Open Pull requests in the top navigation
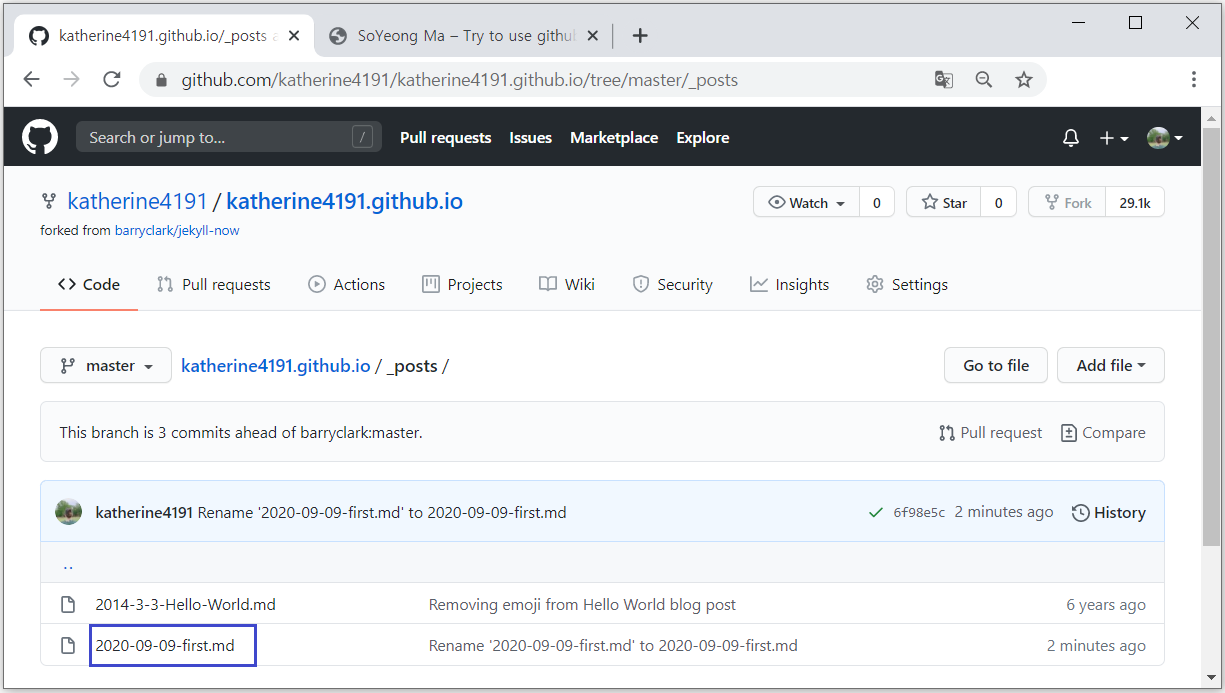The height and width of the screenshot is (693, 1225). pos(446,138)
